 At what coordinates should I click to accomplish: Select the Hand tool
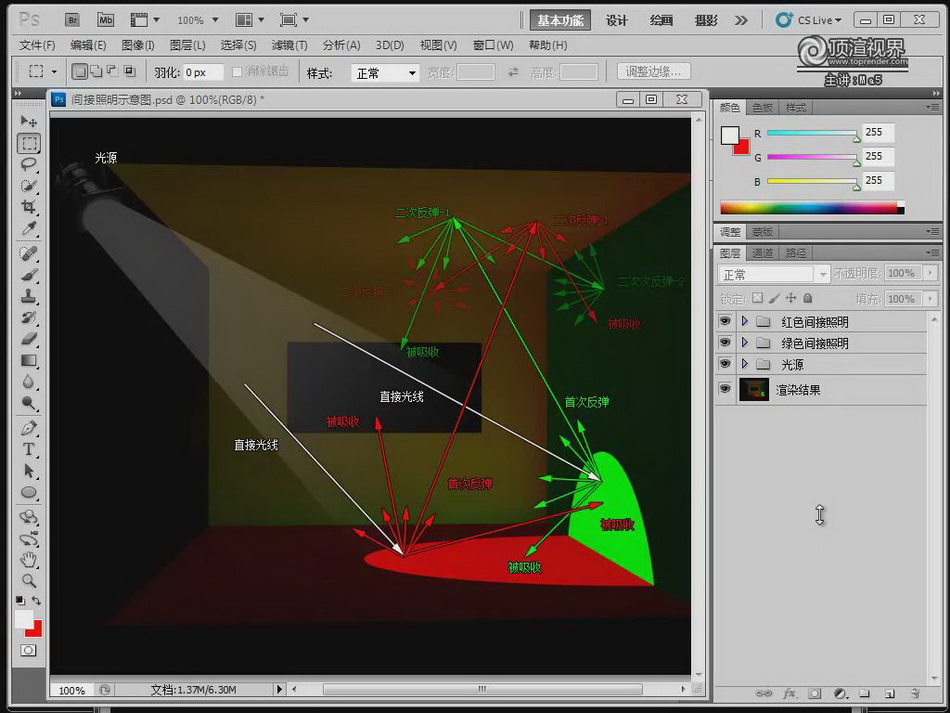pos(29,558)
